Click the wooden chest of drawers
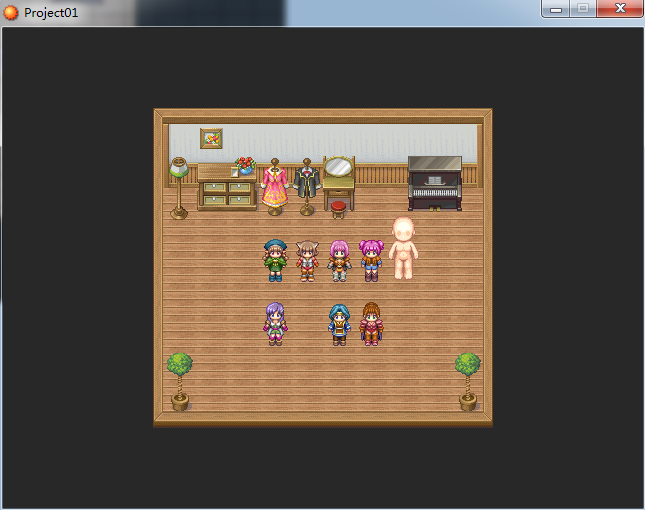645x510 pixels. (227, 187)
